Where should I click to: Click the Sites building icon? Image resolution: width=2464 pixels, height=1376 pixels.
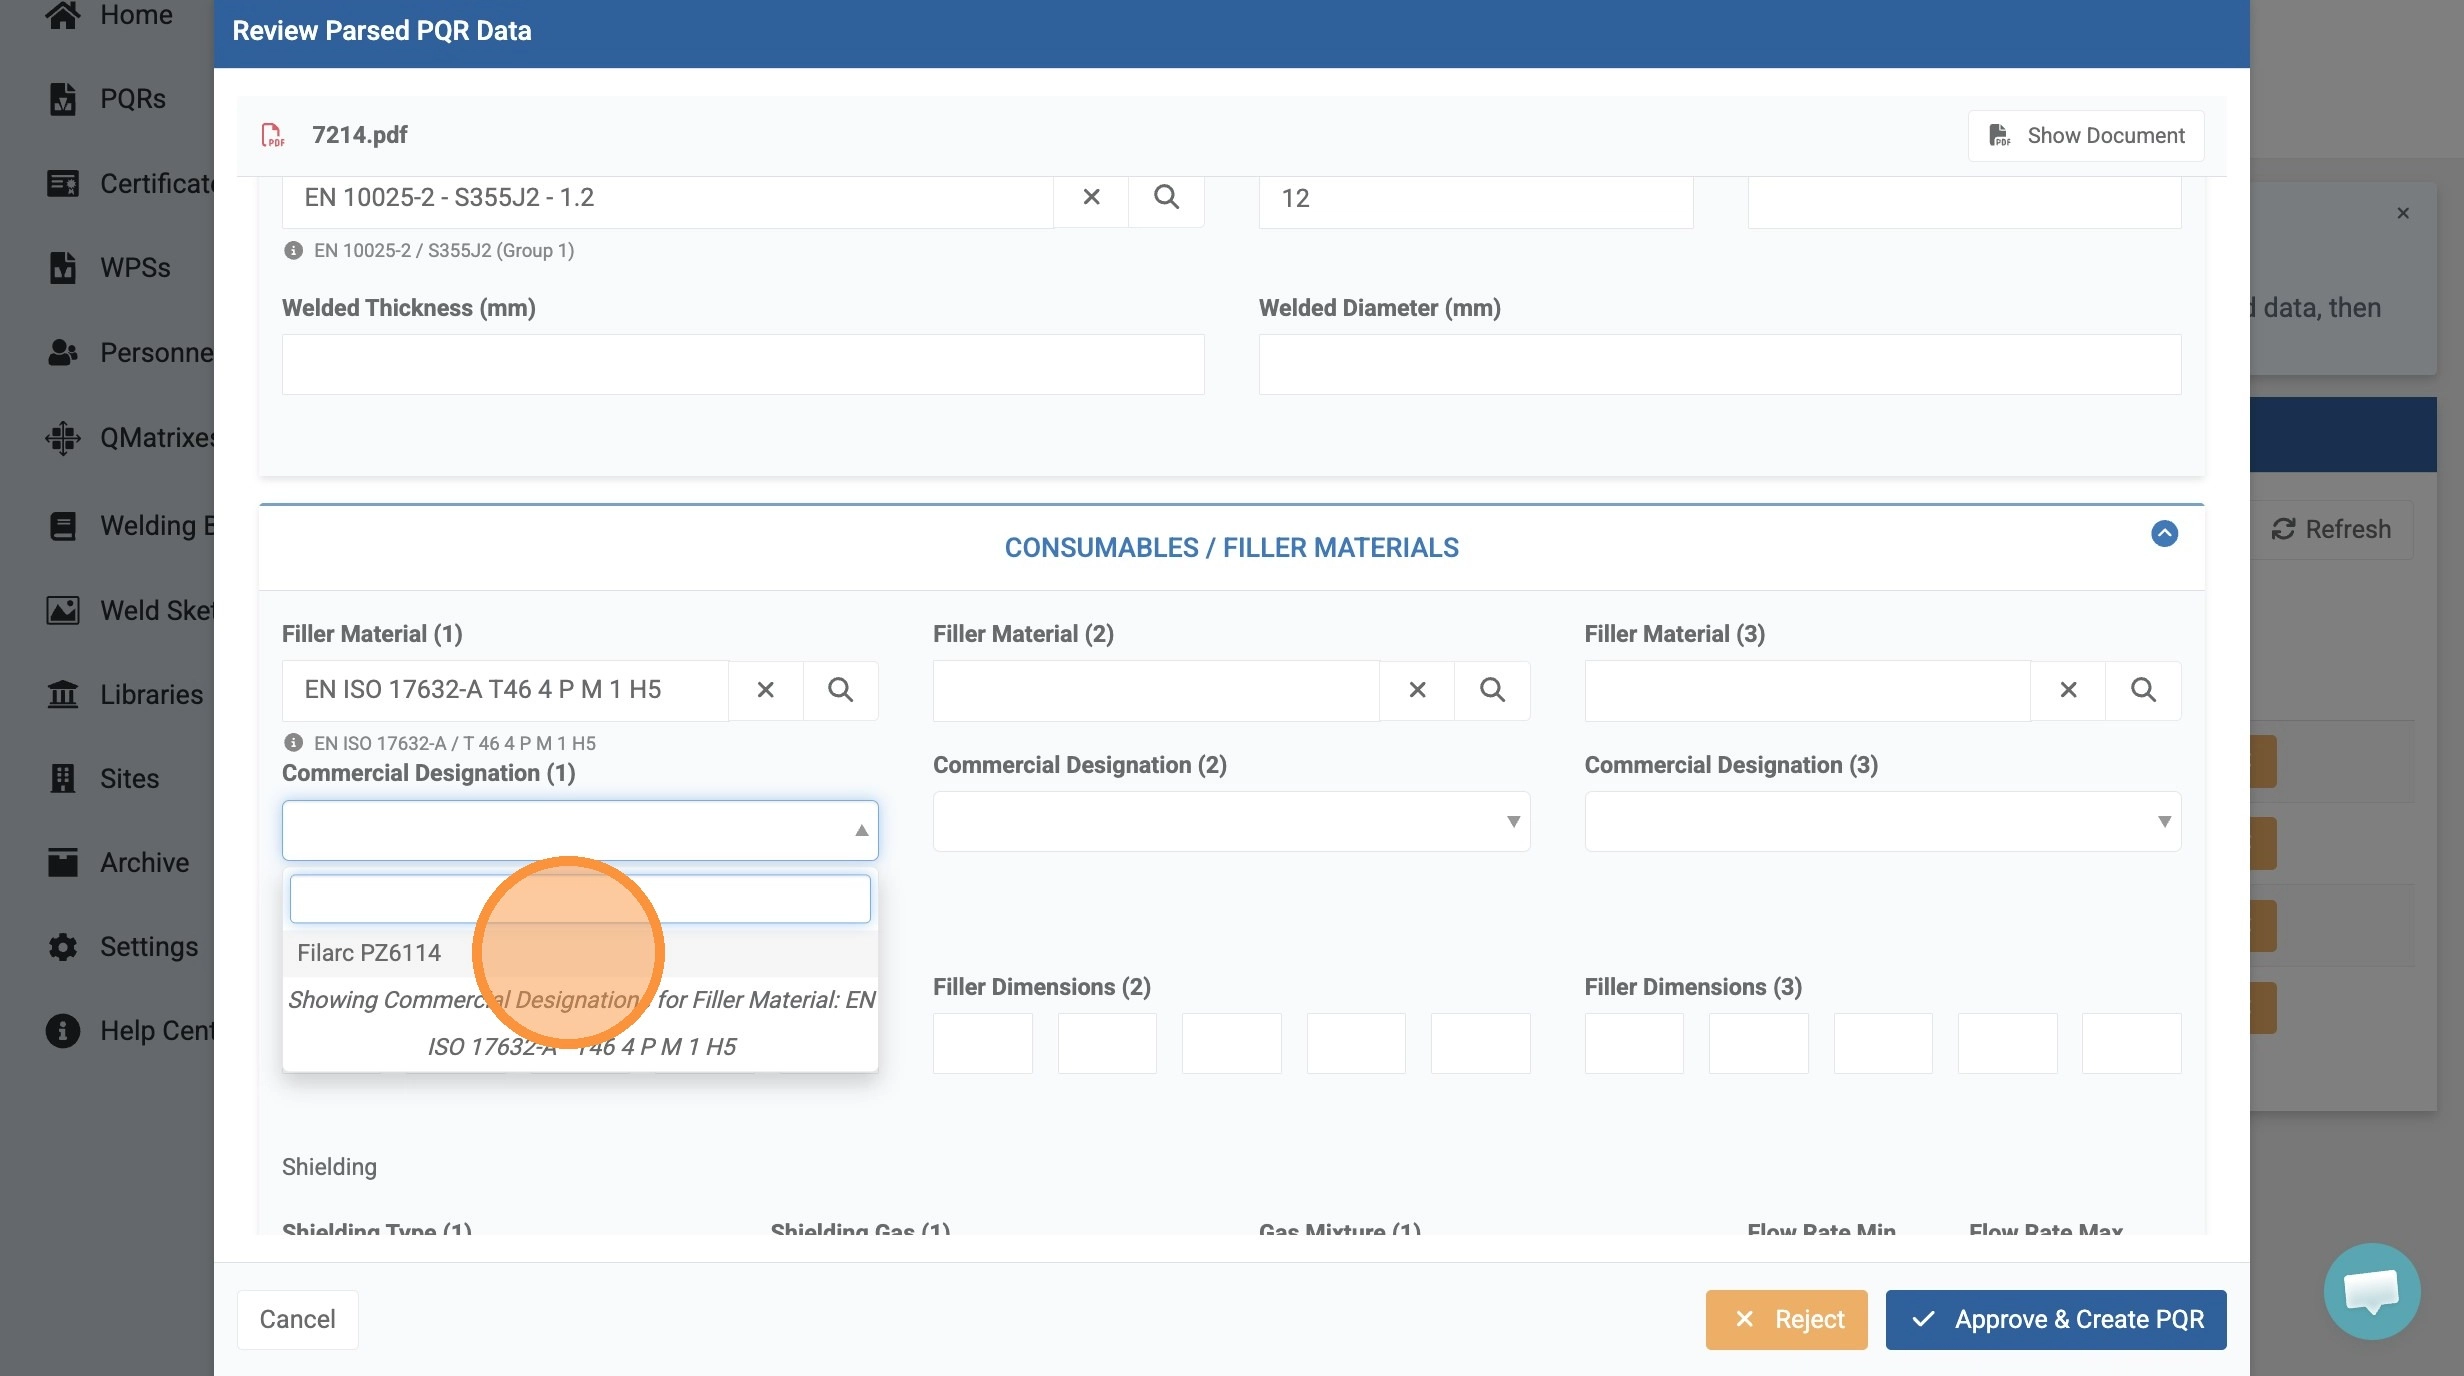coord(63,778)
